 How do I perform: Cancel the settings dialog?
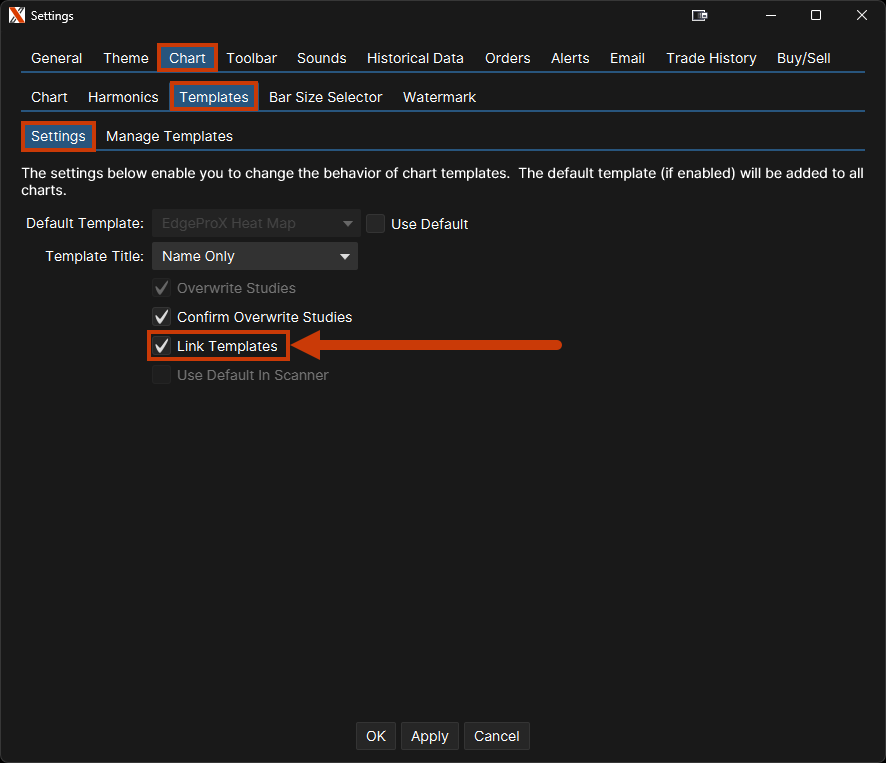click(496, 736)
